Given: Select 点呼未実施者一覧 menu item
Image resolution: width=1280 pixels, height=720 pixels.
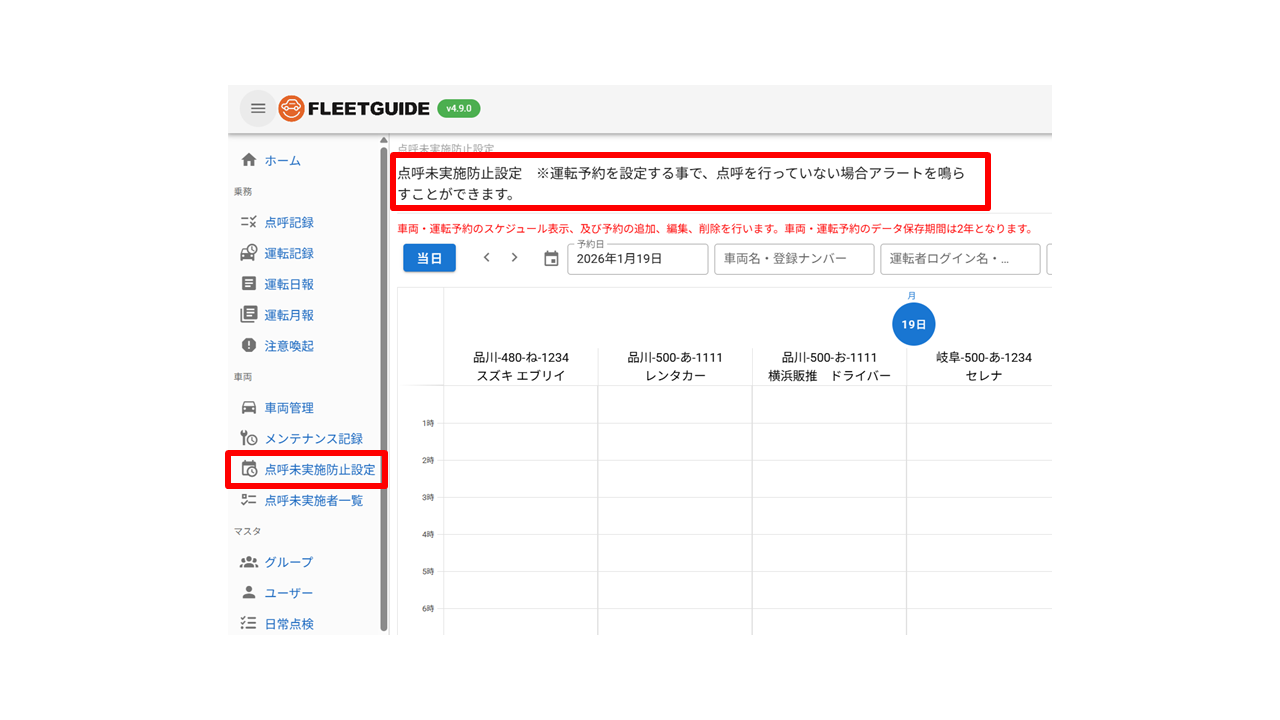Looking at the screenshot, I should click(313, 500).
